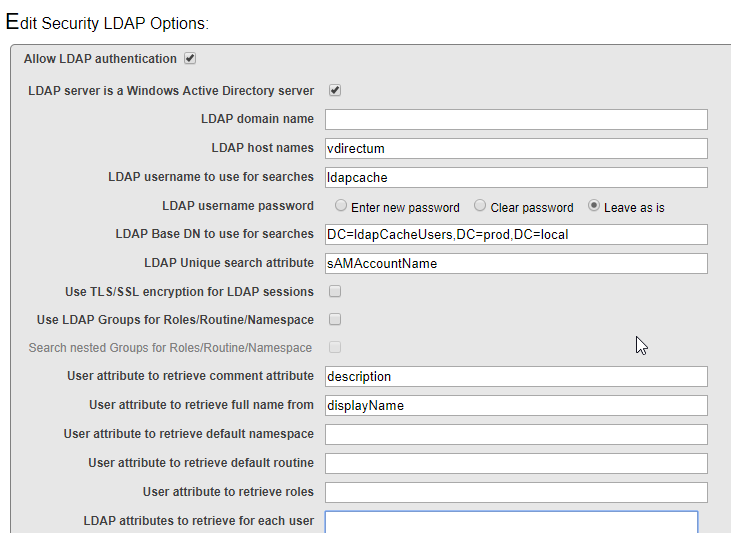The width and height of the screenshot is (731, 533).
Task: Click the comment attribute field showing description
Action: click(x=516, y=376)
